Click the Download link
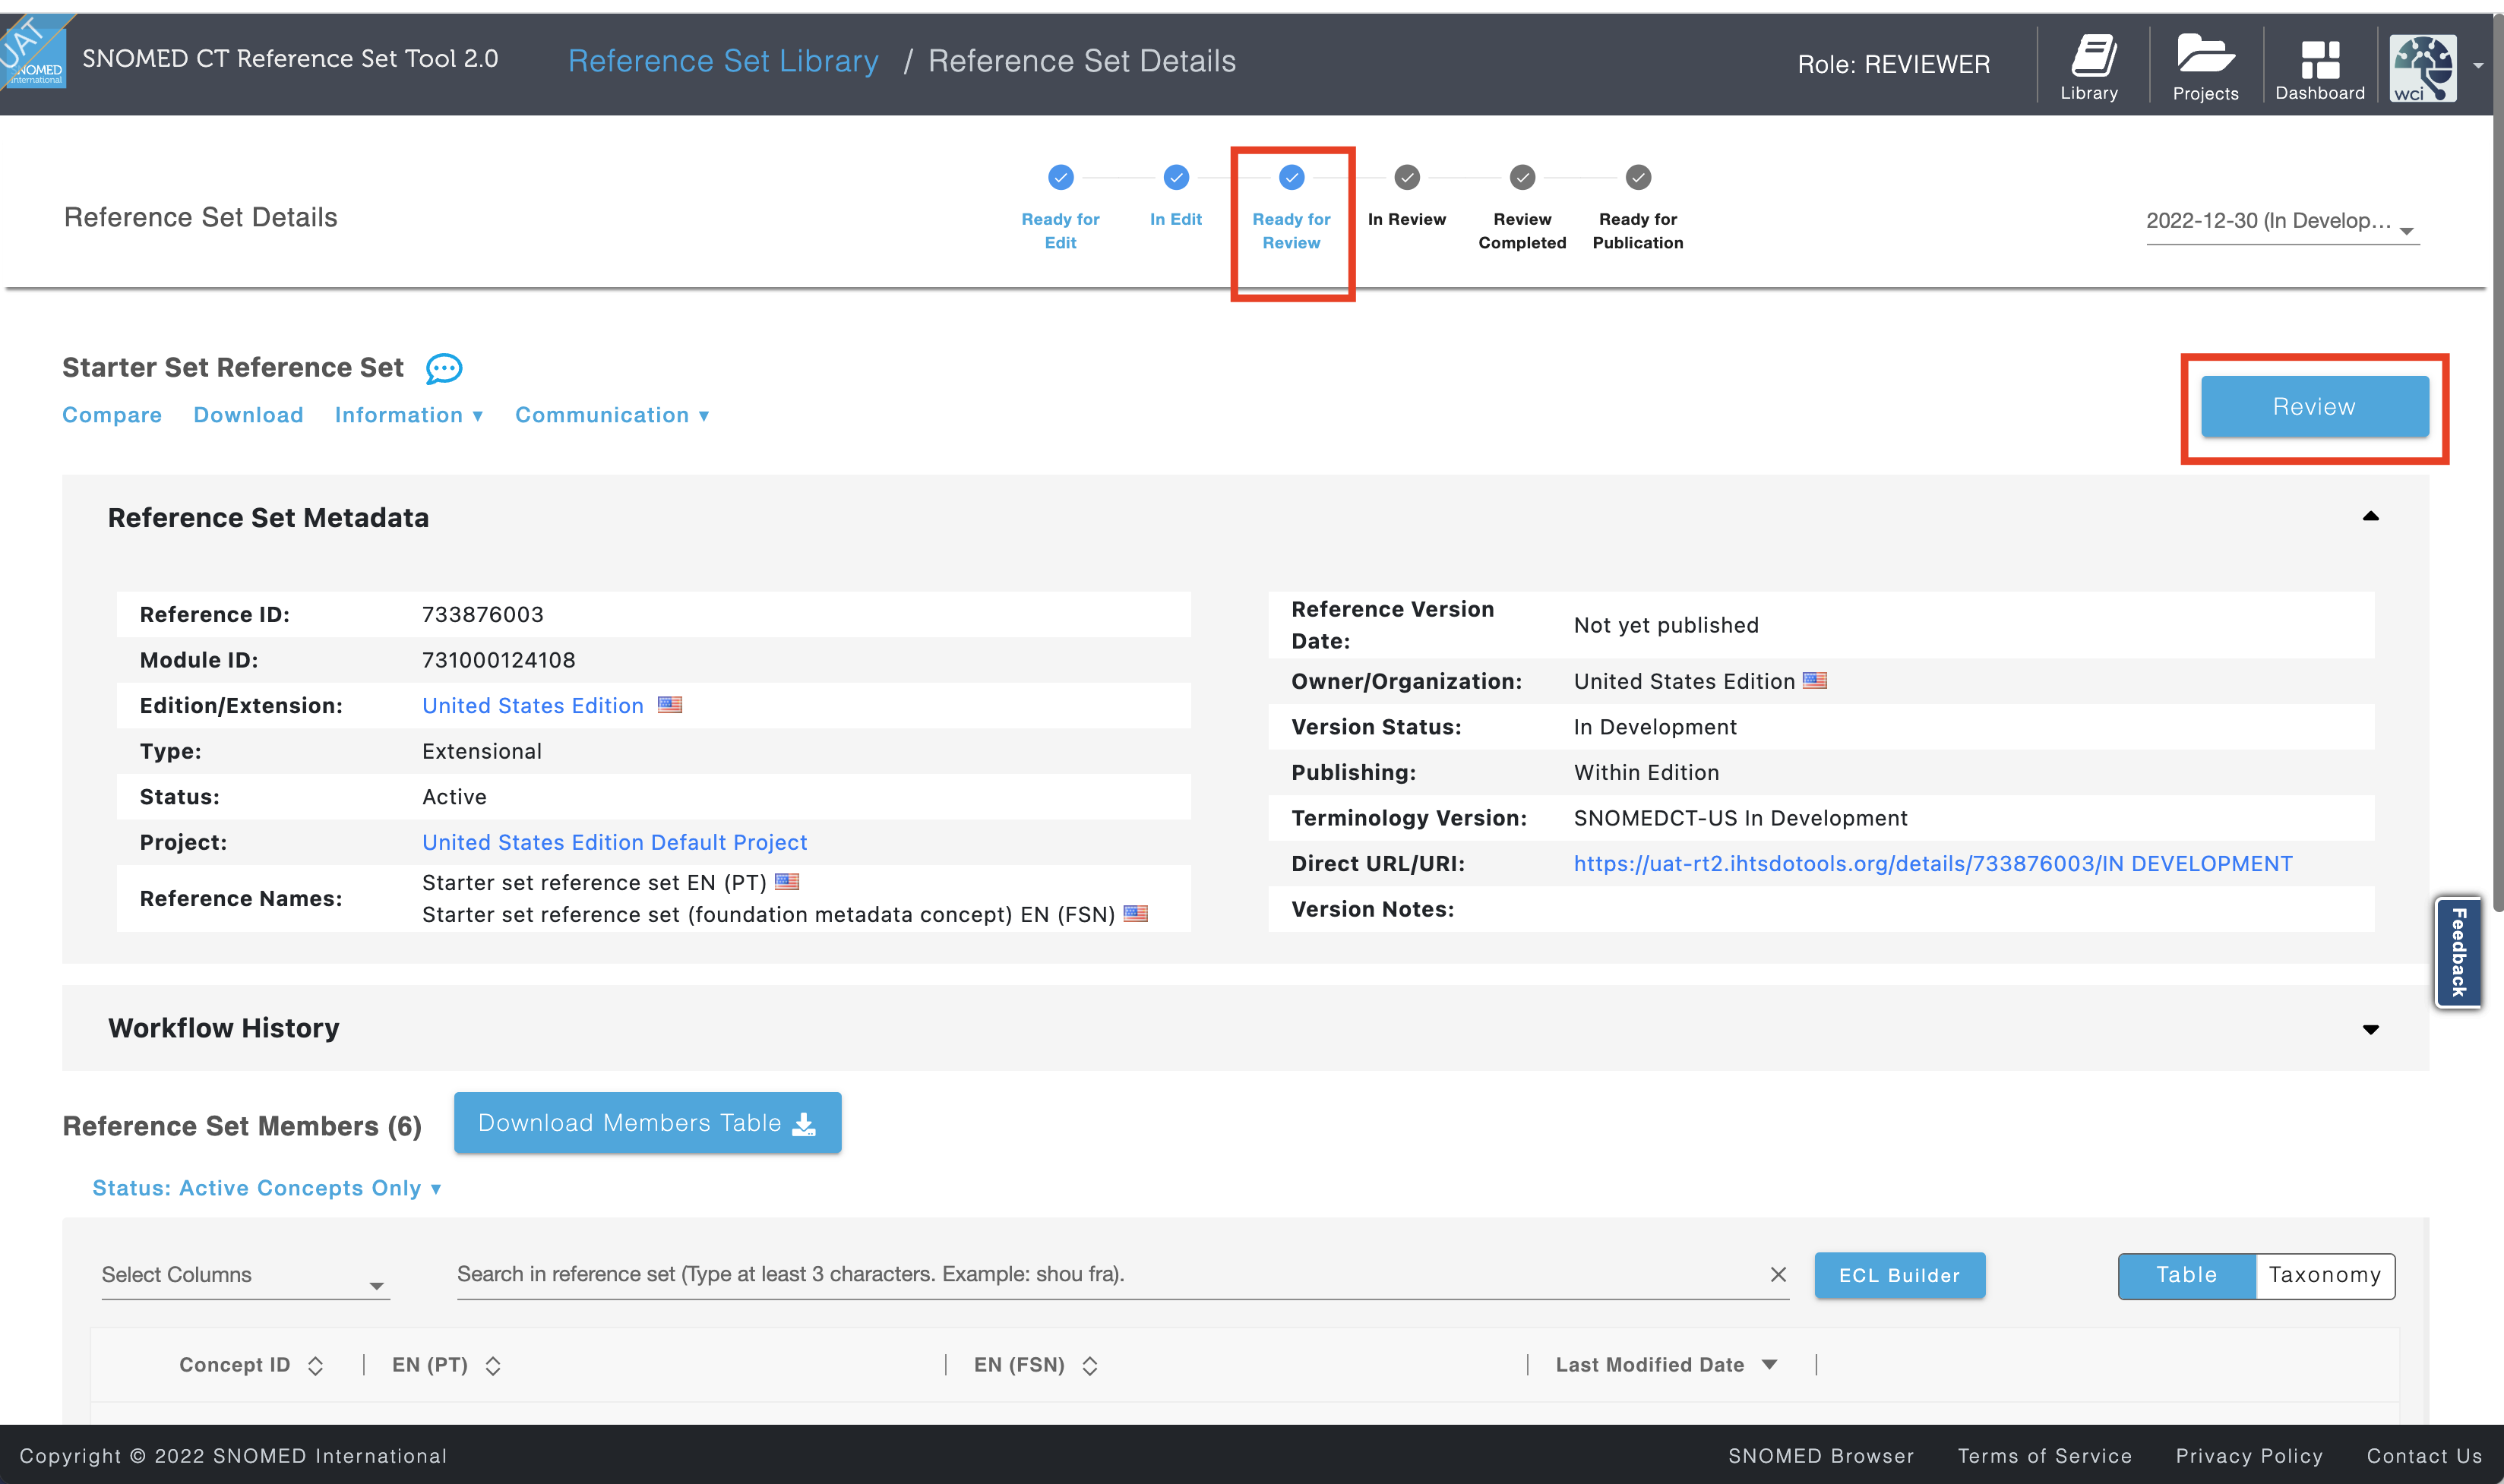Screen dimensions: 2504x1484 coord(248,415)
